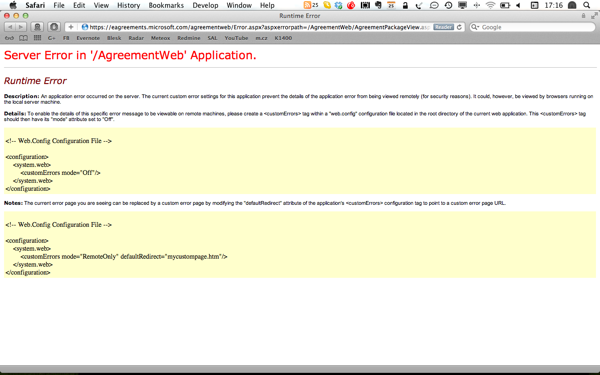
Task: Click the red Vodafone-style menu bar icon
Action: point(351,5)
